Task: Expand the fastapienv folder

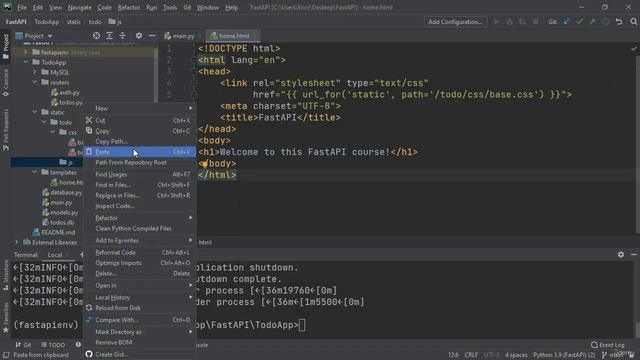Action: click(26, 52)
